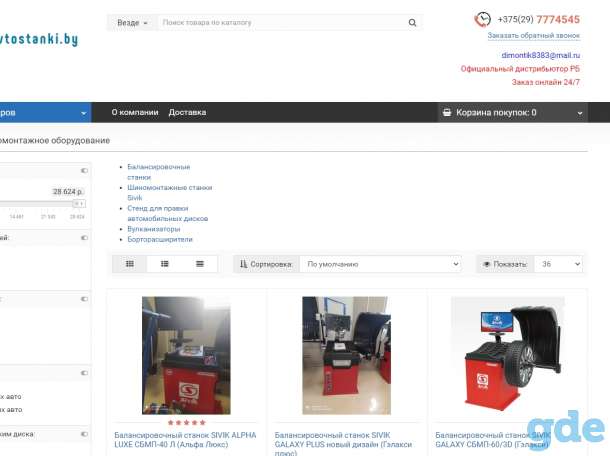
Task: Click the eye icon near Показать
Action: coord(486,264)
